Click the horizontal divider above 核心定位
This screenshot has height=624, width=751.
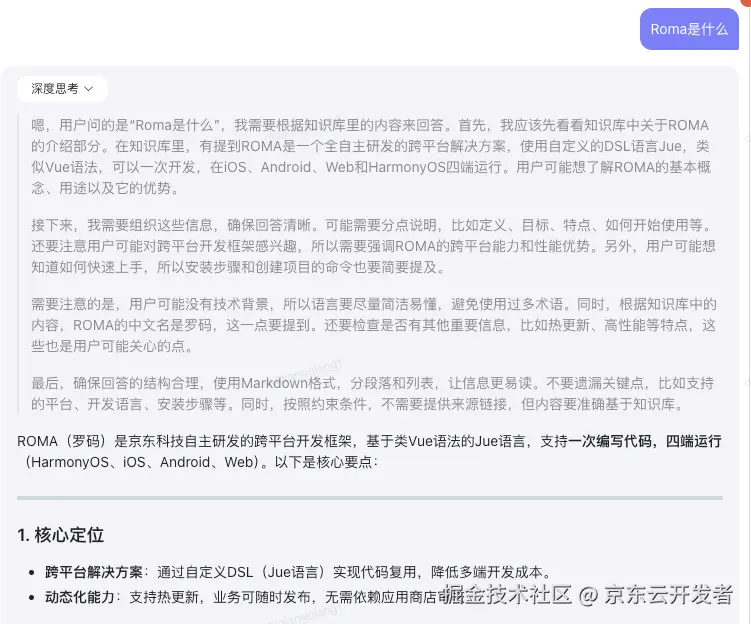[370, 497]
